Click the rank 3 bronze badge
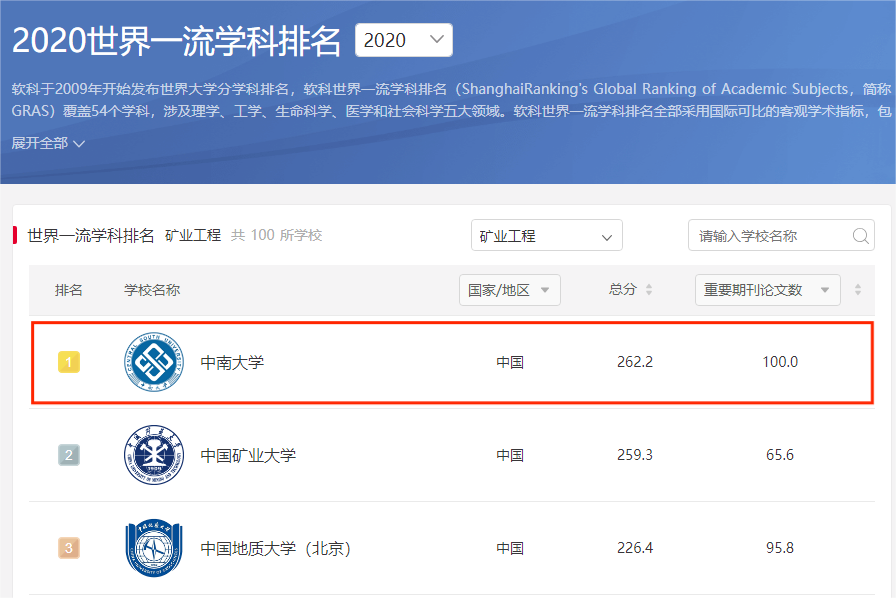The height and width of the screenshot is (598, 896). tap(69, 548)
